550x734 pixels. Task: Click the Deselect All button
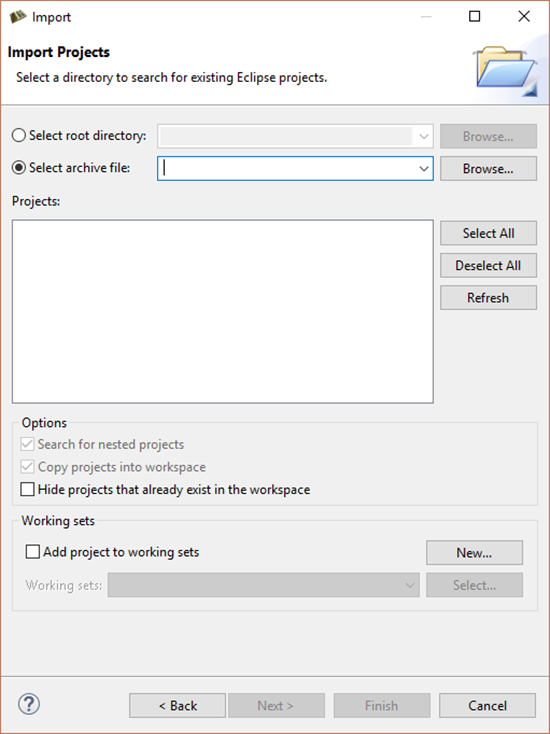point(488,265)
